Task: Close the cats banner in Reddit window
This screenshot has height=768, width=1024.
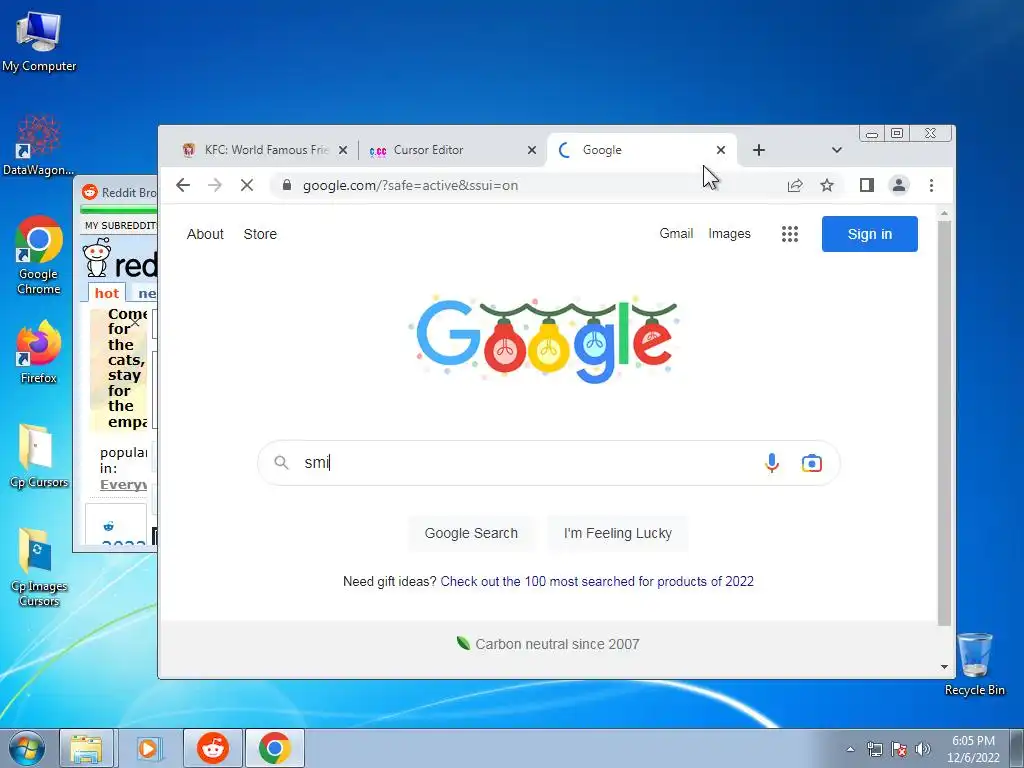Action: (135, 322)
